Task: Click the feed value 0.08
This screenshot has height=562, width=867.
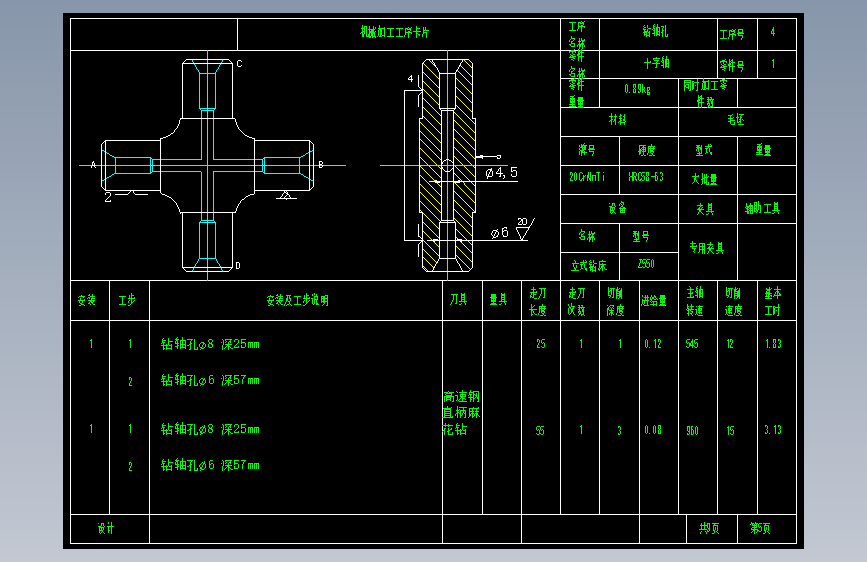Action: 653,430
